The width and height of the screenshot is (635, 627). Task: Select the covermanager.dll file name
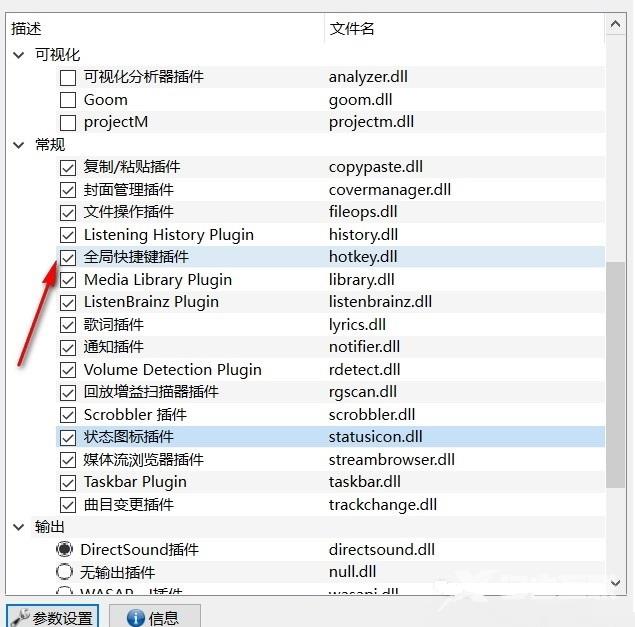point(390,190)
